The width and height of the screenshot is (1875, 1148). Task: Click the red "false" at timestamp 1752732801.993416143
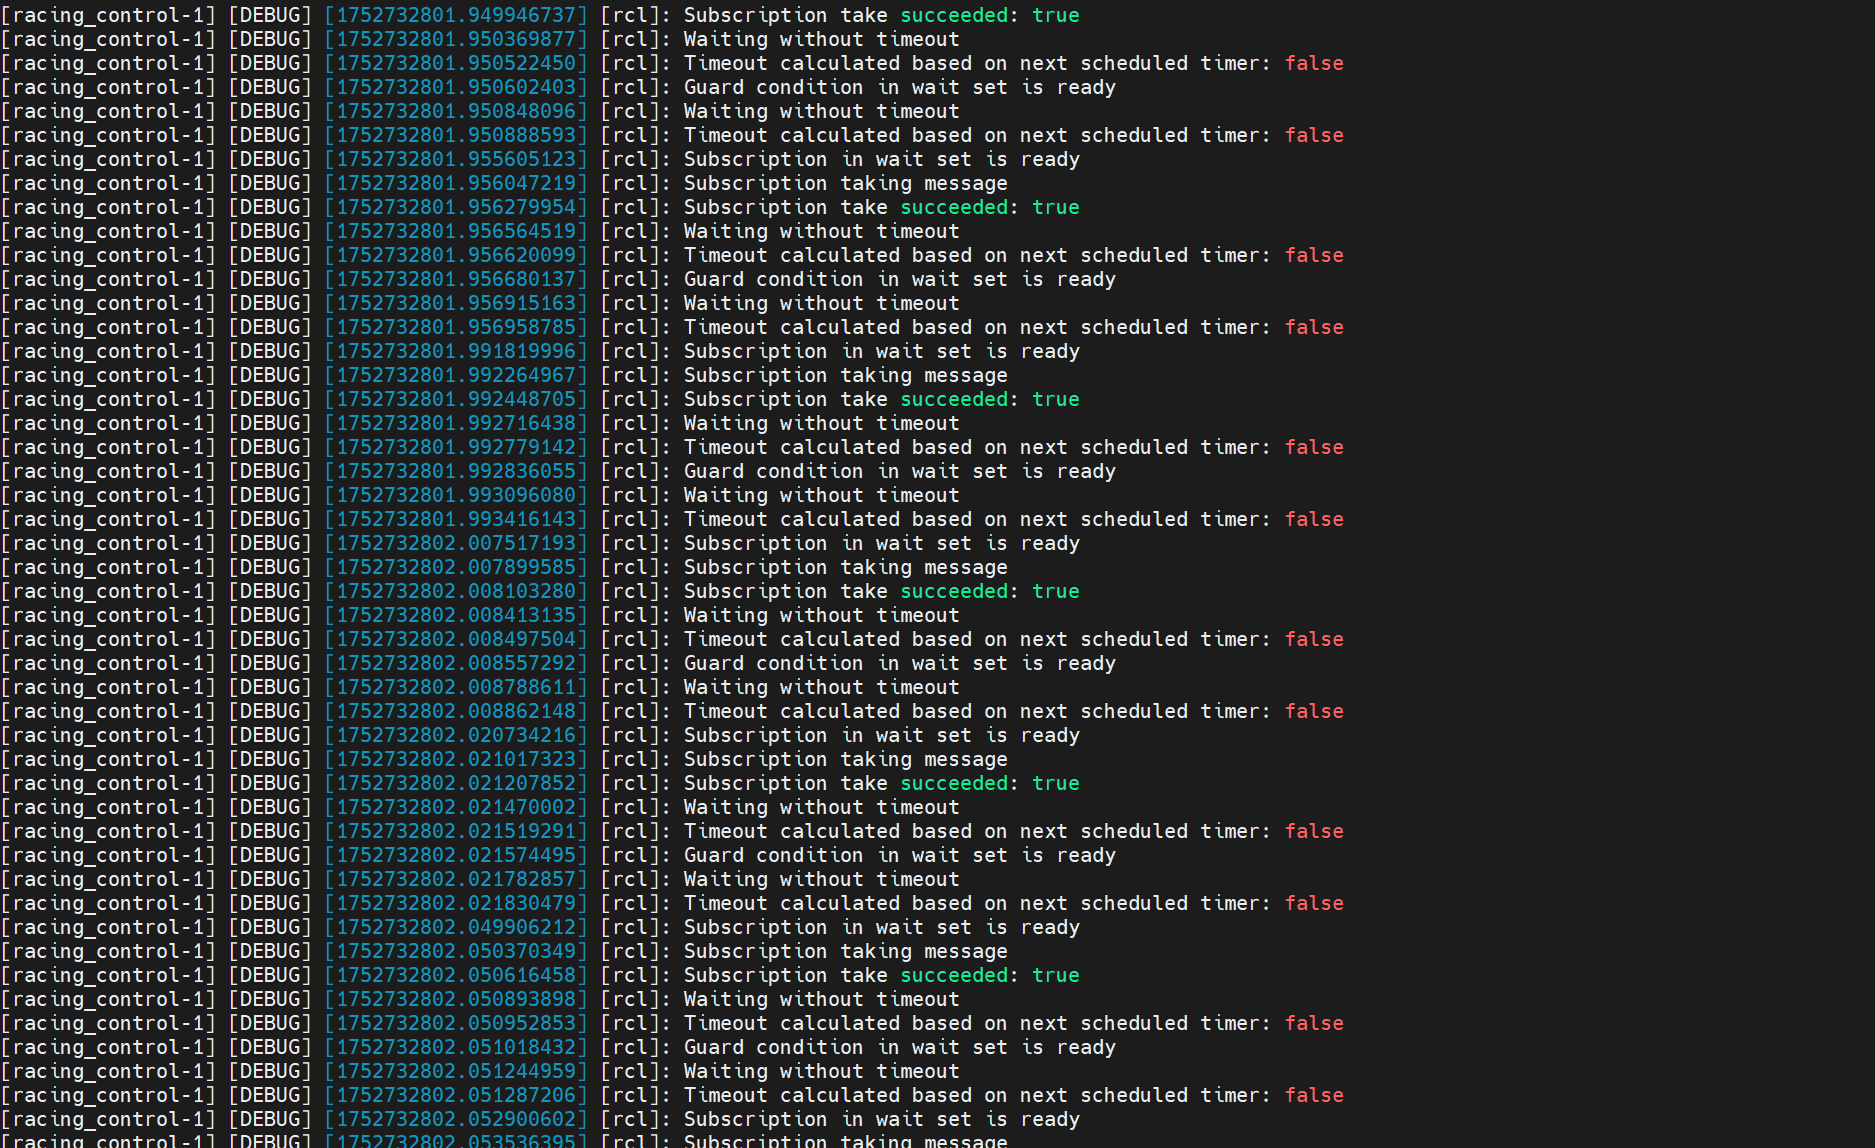coord(1314,519)
